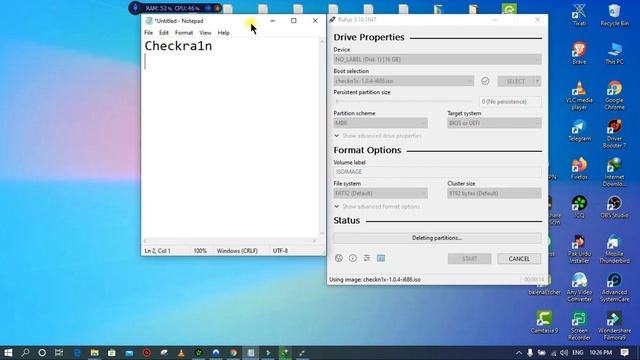Viewport: 640px width, 360px height.
Task: Launch Camtasia 9 desktop shortcut
Action: pos(544,322)
